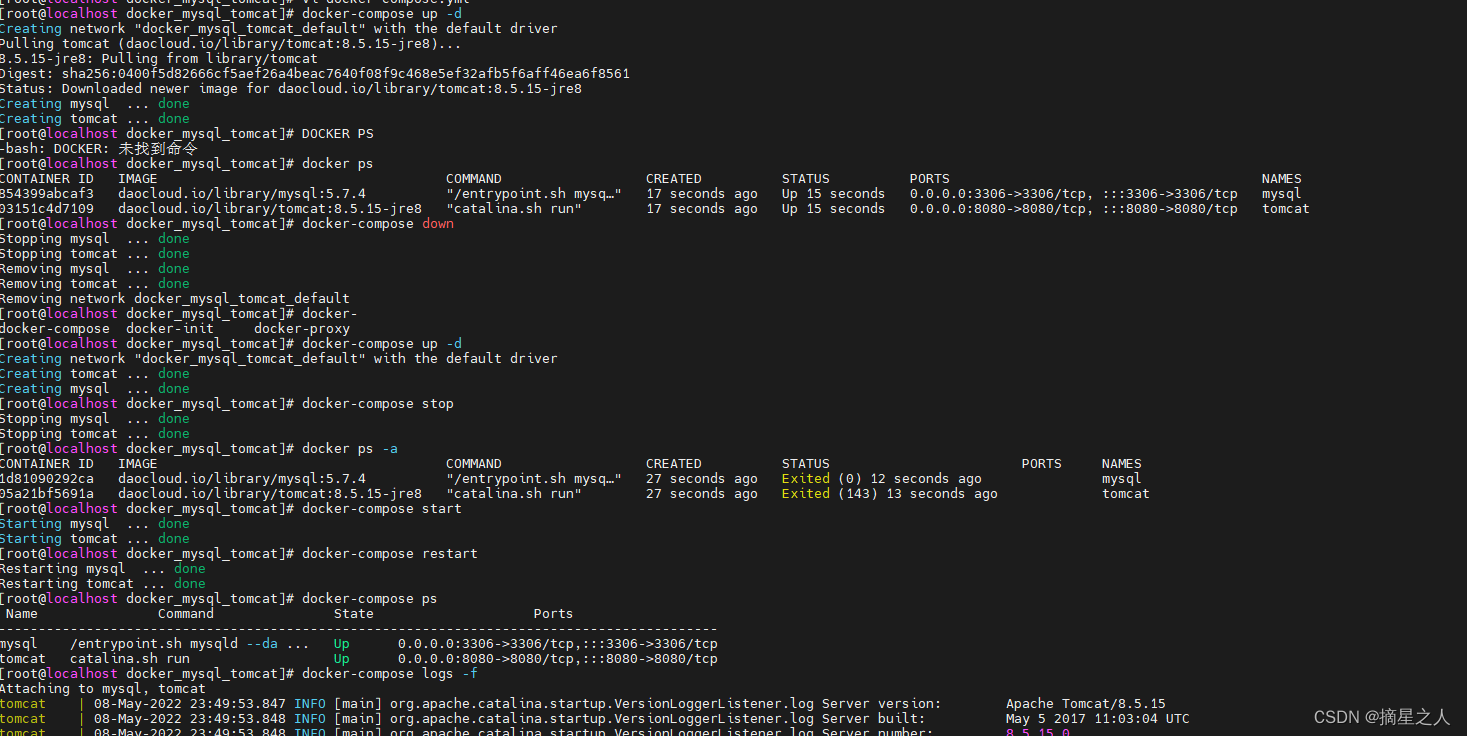Select the 'Attaching to mysql, tomcat' line
The image size is (1467, 736).
(103, 689)
